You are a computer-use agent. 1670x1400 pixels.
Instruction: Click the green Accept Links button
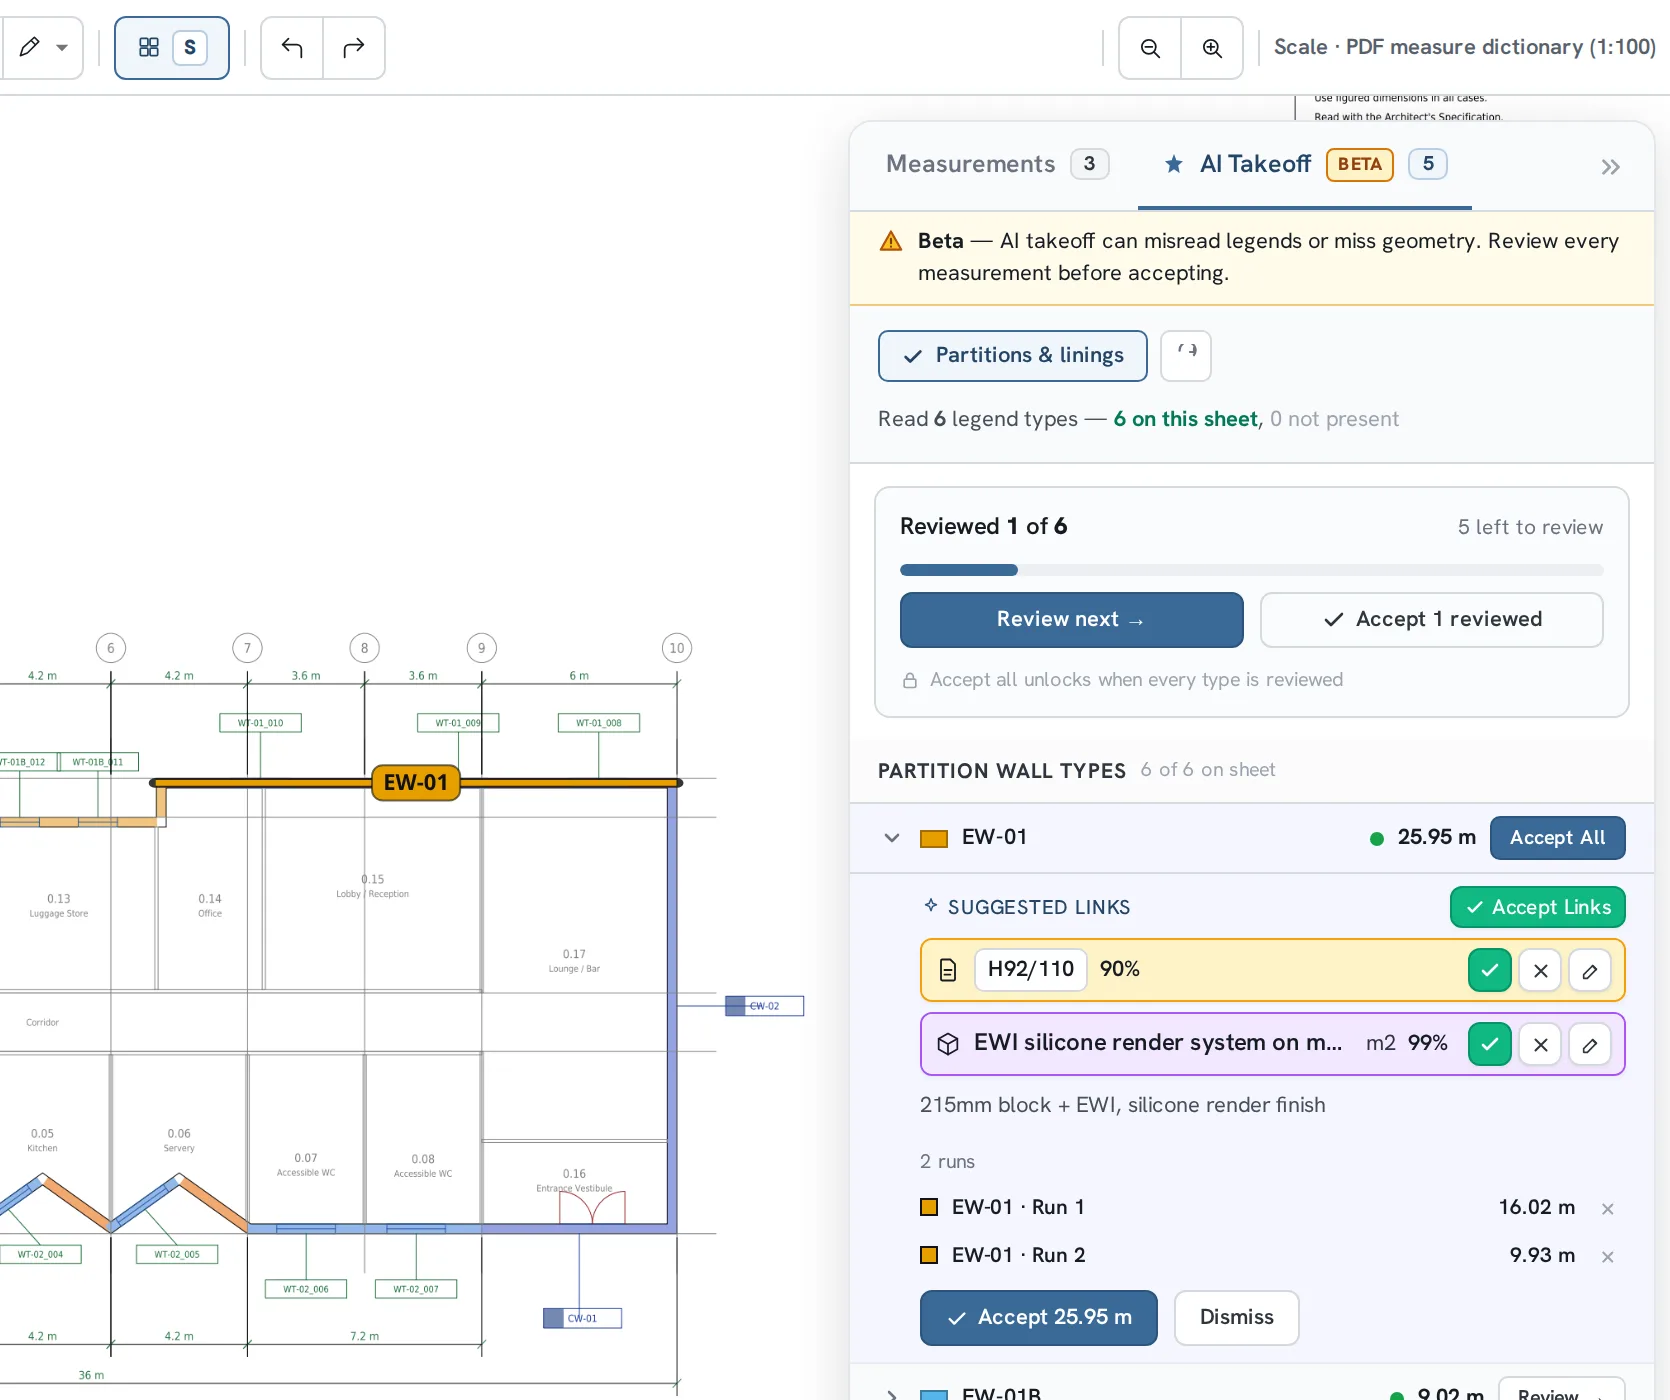click(x=1538, y=907)
